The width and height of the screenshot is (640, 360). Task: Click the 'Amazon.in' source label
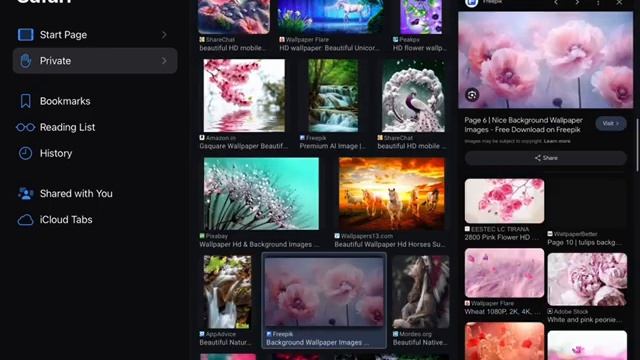pyautogui.click(x=220, y=138)
